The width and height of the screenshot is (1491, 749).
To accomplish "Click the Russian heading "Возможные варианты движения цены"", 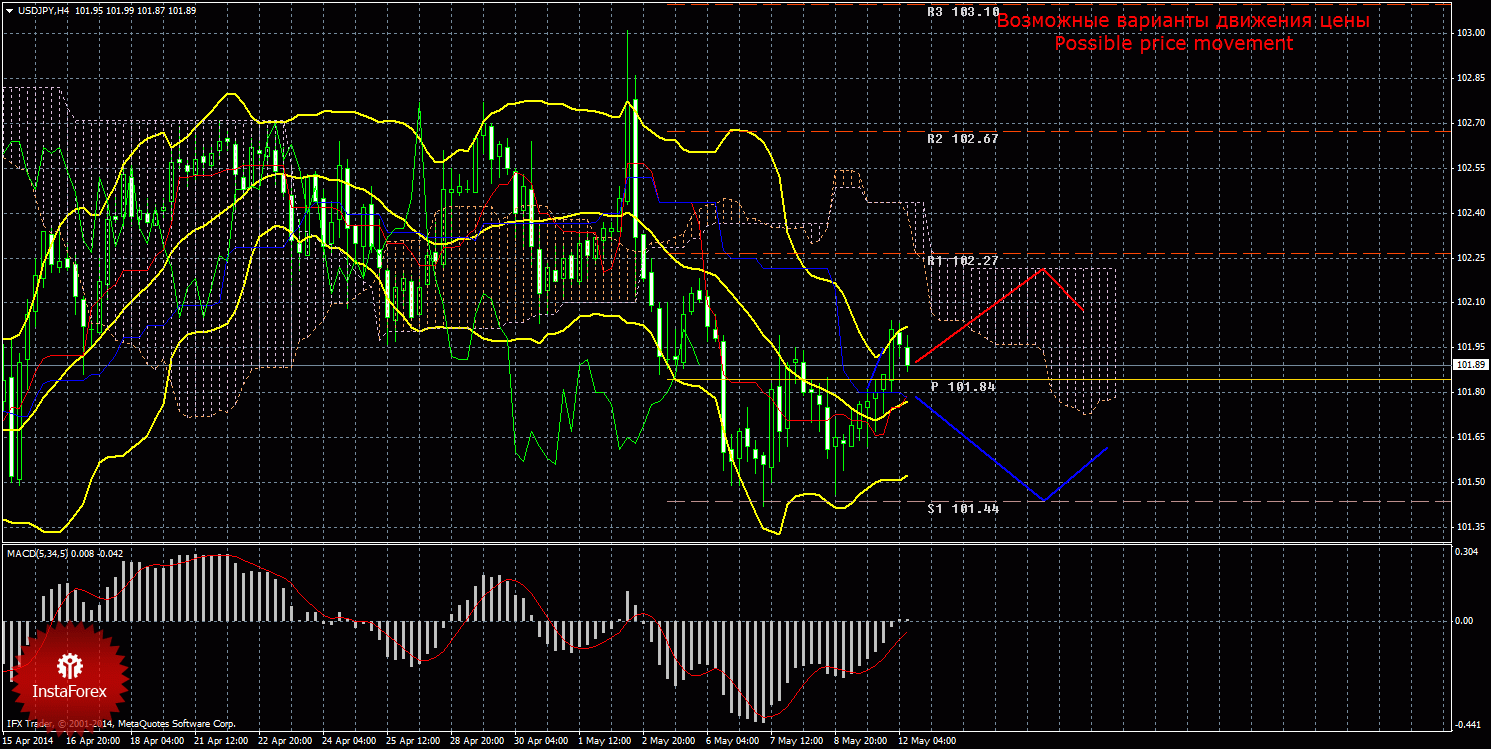I will pos(1183,21).
